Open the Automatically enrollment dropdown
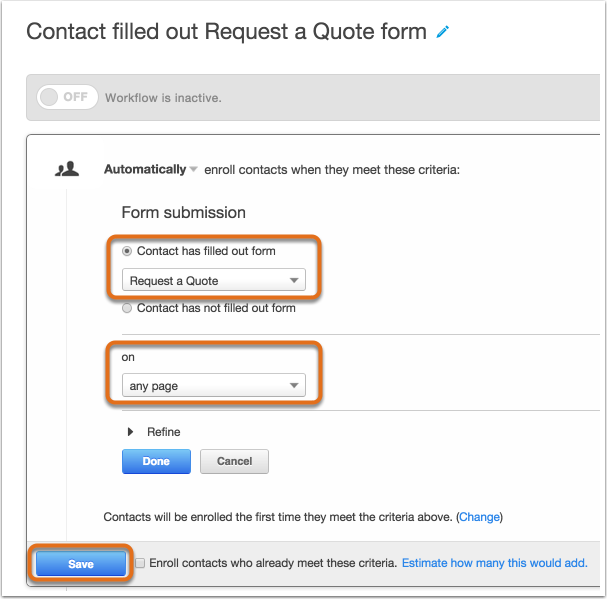The image size is (607, 599). 151,170
